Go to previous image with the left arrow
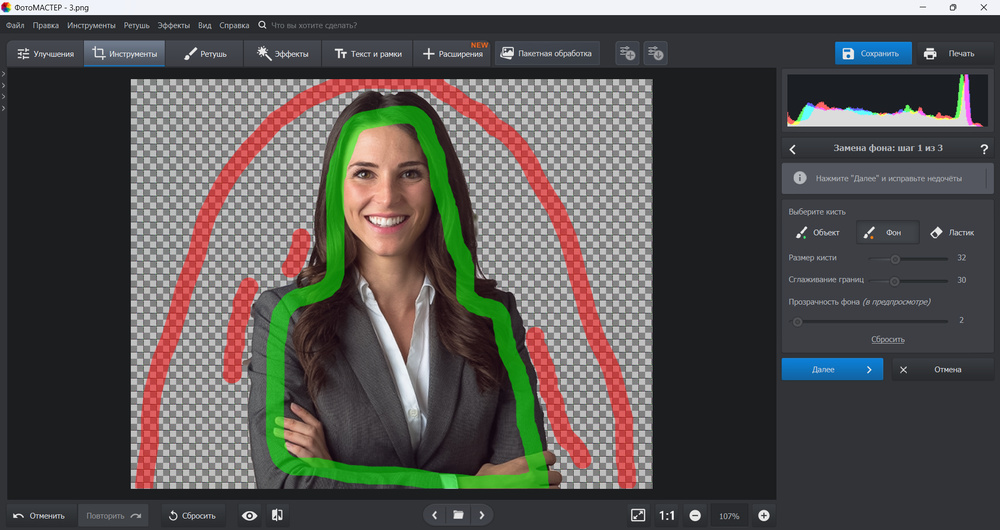The height and width of the screenshot is (530, 1000). 434,515
